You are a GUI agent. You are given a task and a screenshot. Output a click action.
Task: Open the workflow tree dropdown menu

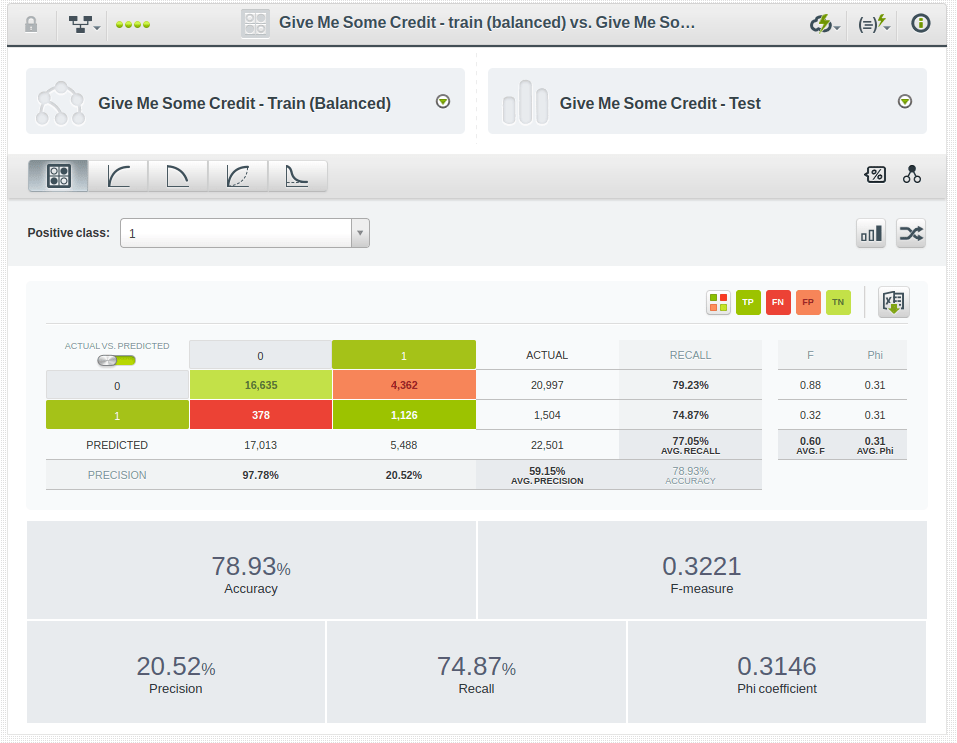pos(85,24)
